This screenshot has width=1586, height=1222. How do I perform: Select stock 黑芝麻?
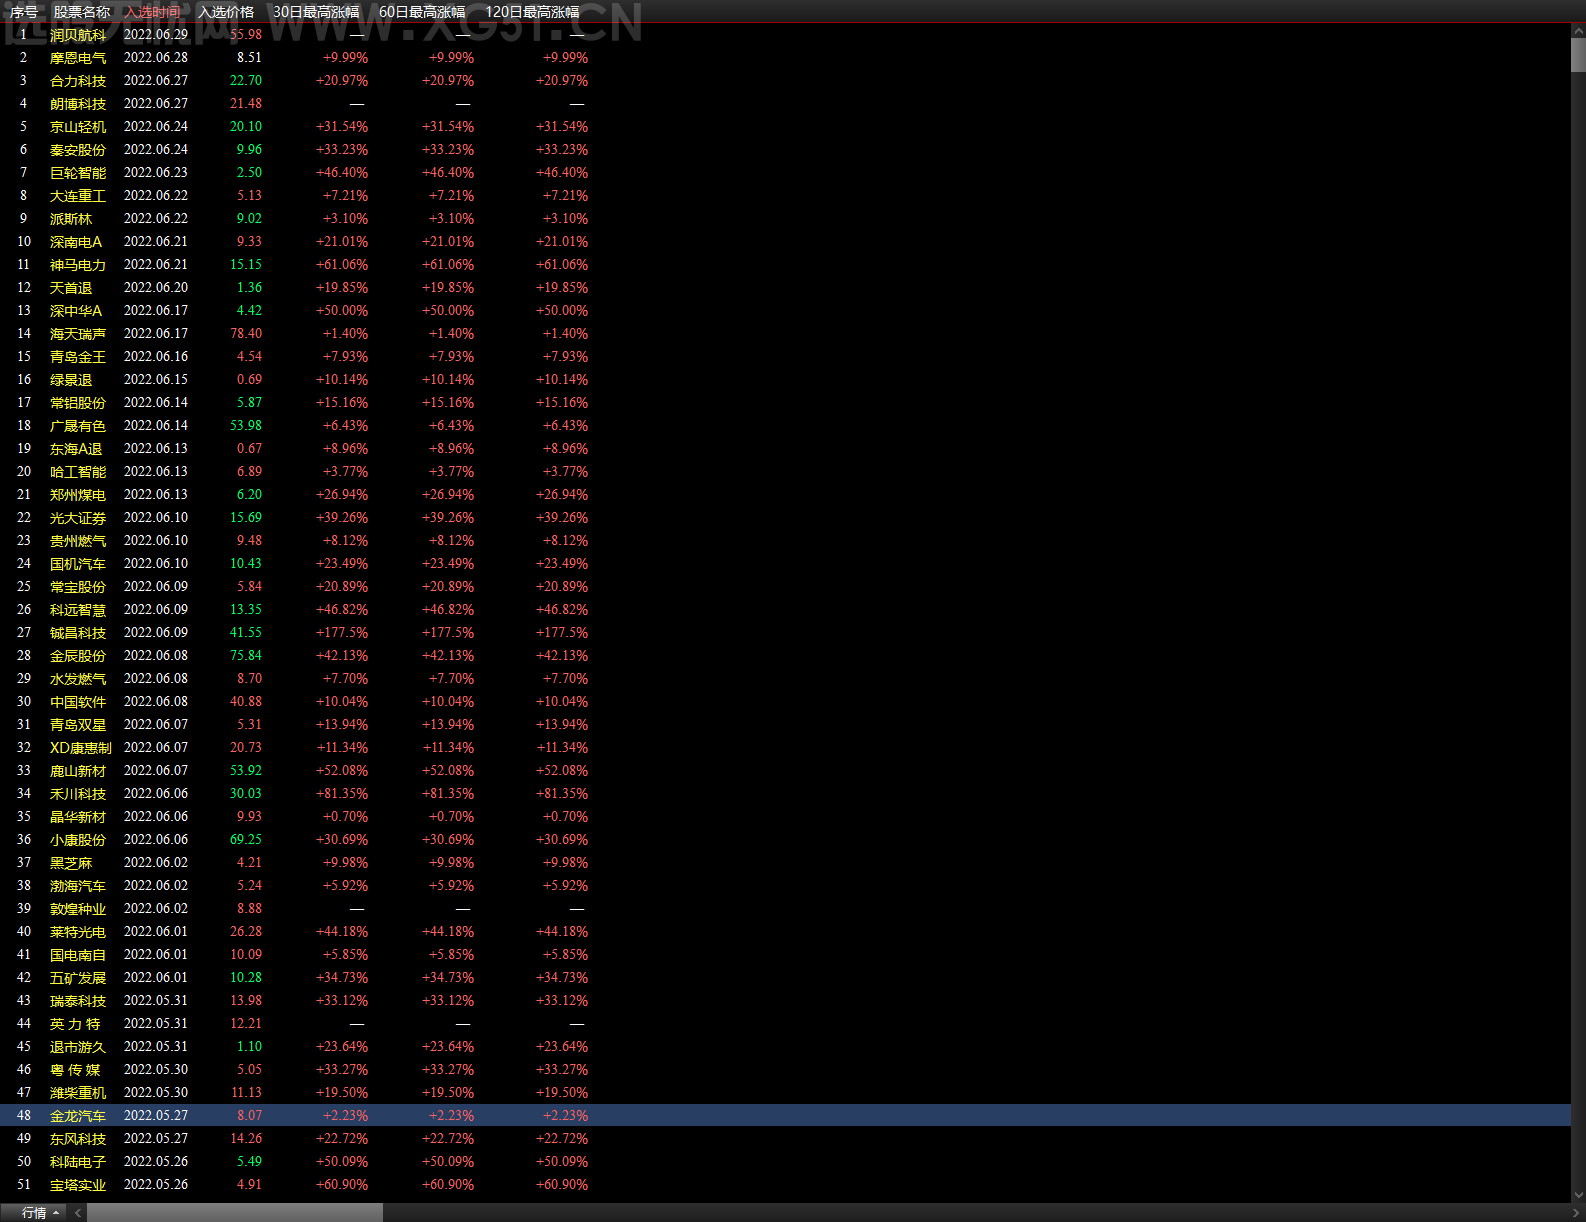pyautogui.click(x=71, y=863)
